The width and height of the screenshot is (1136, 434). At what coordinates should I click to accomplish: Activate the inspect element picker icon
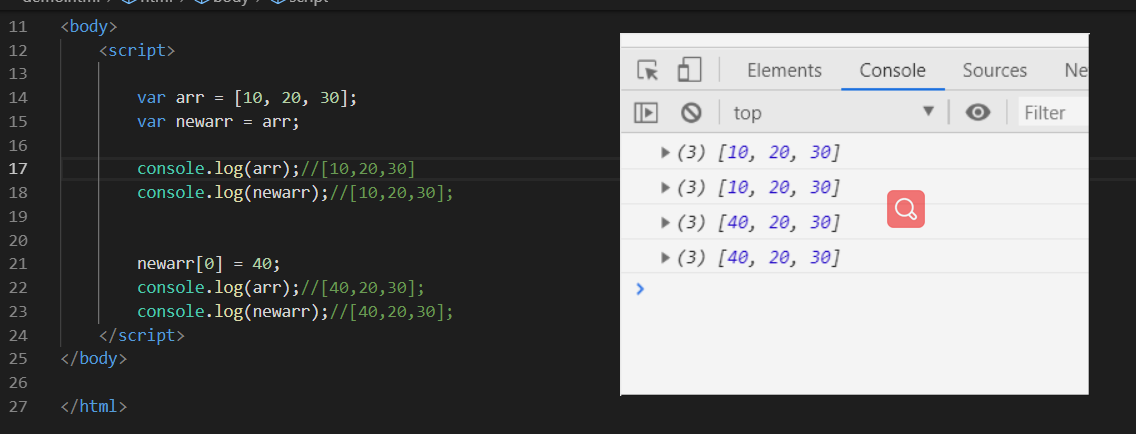pyautogui.click(x=647, y=70)
